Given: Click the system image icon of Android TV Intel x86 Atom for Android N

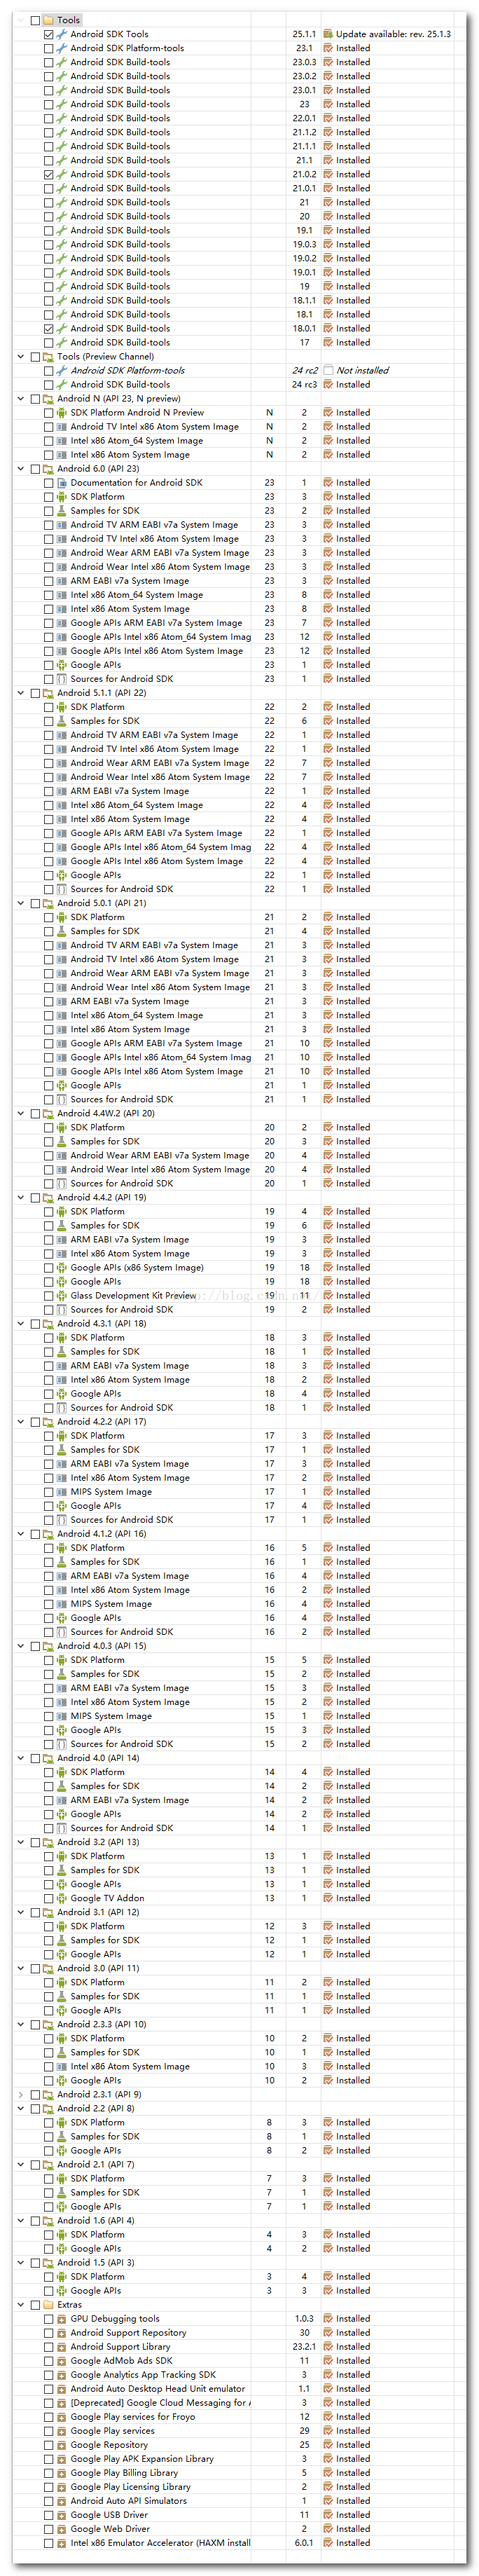Looking at the screenshot, I should (x=62, y=426).
